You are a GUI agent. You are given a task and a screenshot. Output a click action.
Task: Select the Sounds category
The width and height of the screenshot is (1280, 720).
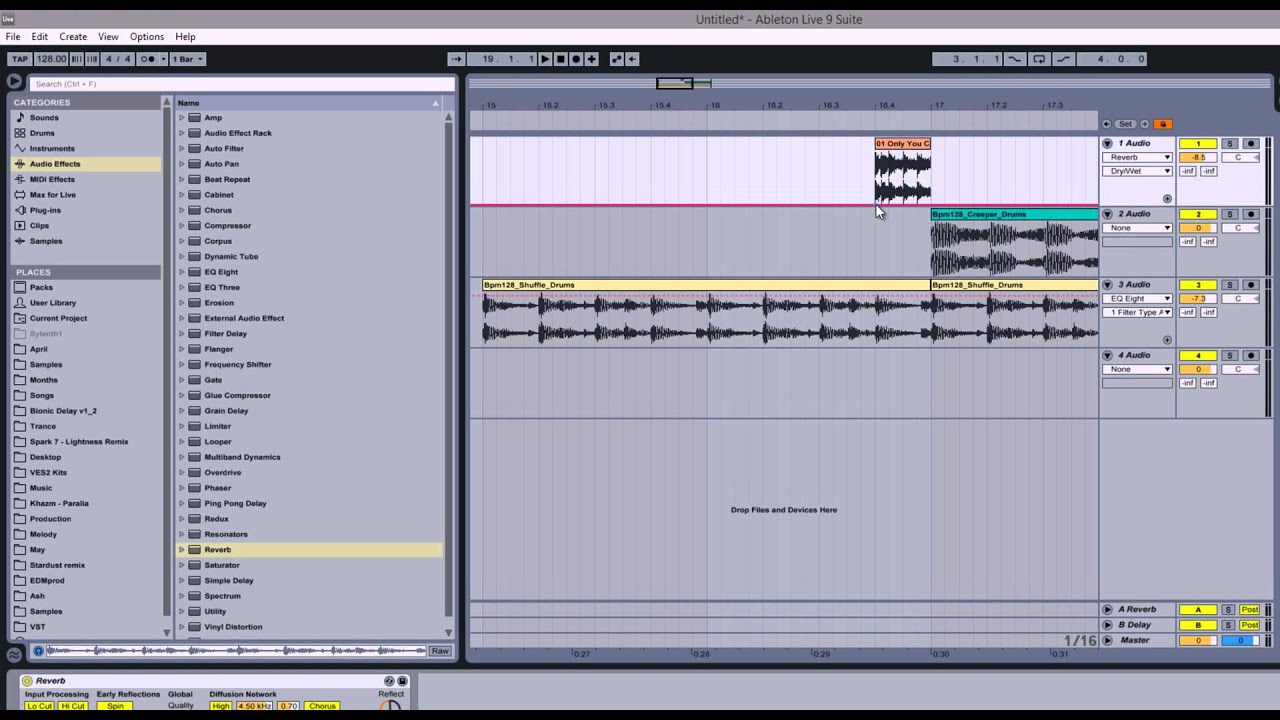click(x=44, y=118)
